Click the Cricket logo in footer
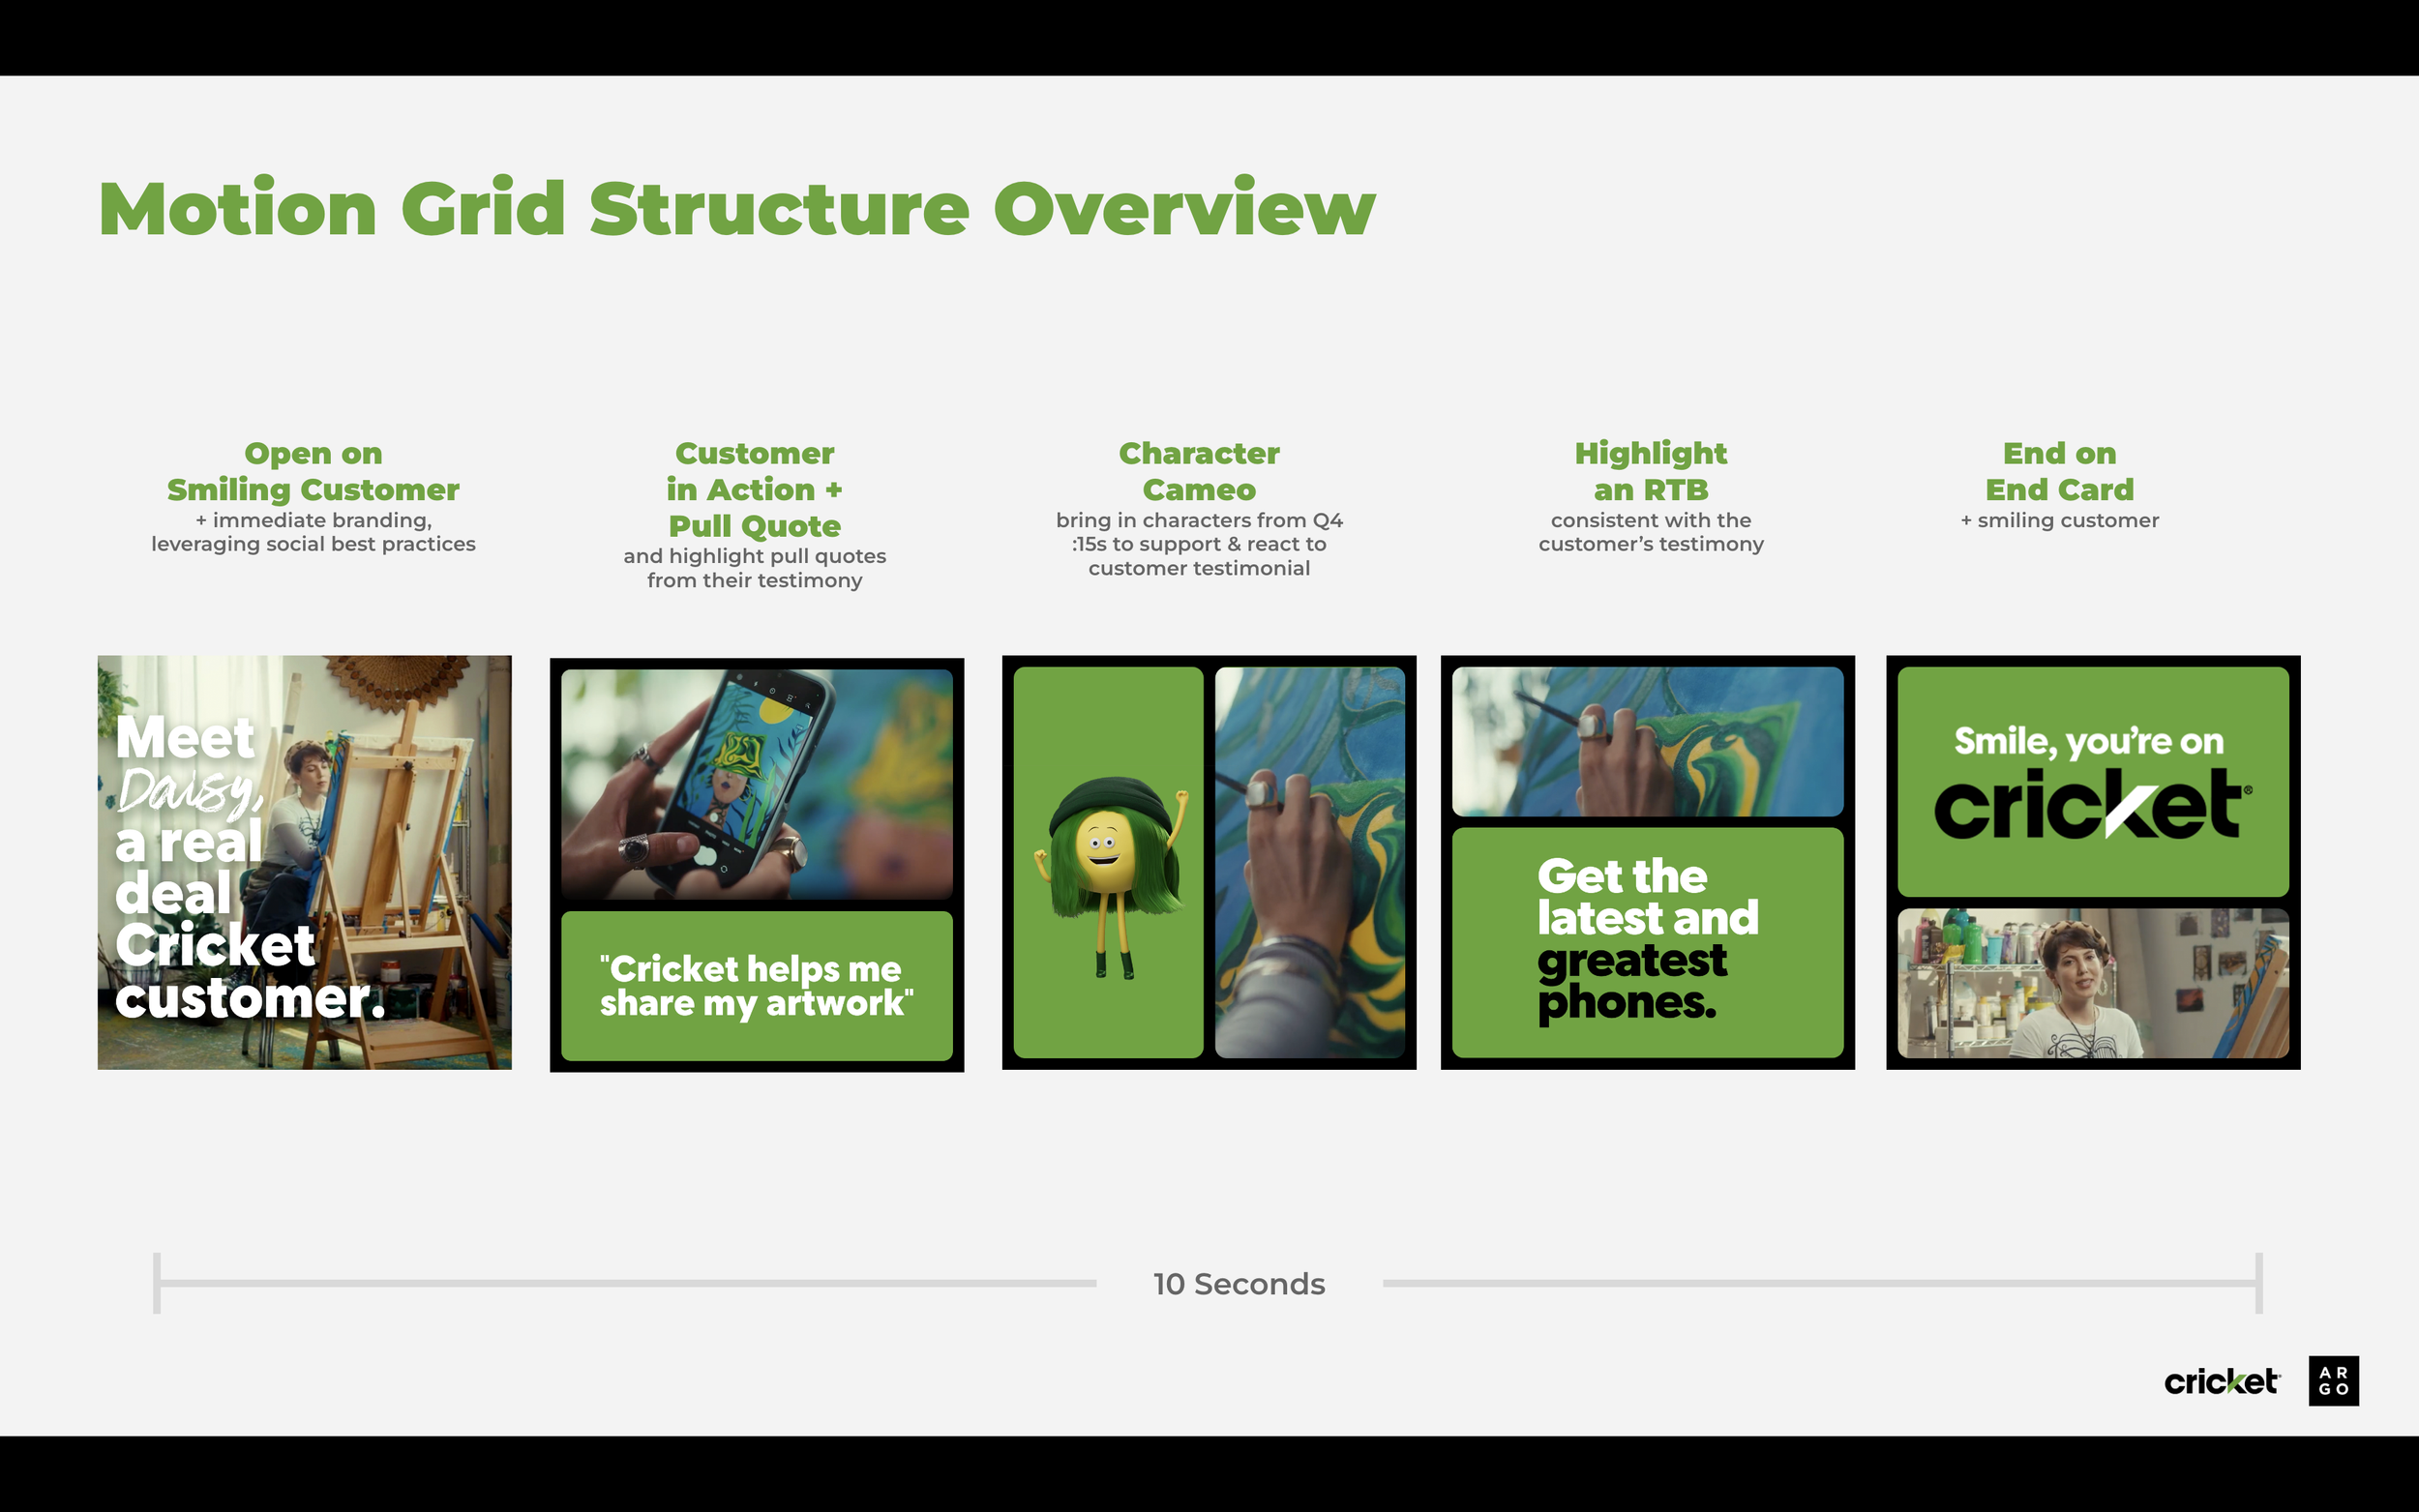Viewport: 2419px width, 1512px height. point(2221,1382)
